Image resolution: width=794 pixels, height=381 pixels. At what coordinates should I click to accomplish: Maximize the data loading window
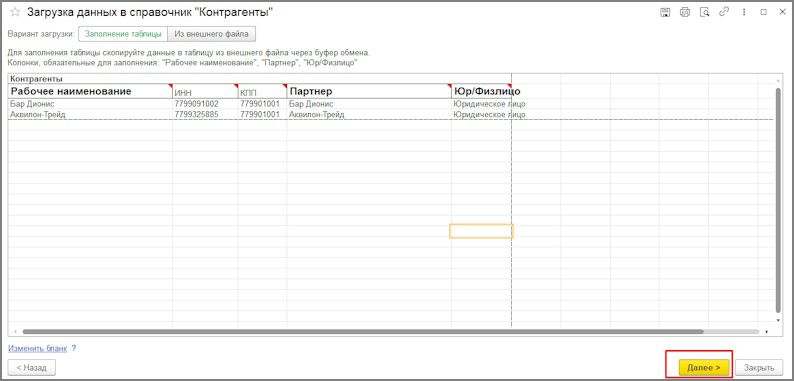point(763,13)
